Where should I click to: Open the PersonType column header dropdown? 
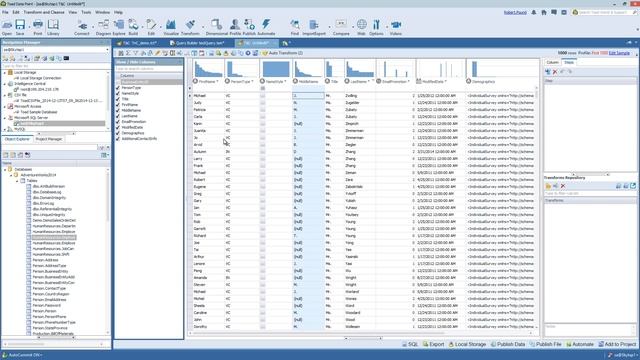pyautogui.click(x=251, y=82)
